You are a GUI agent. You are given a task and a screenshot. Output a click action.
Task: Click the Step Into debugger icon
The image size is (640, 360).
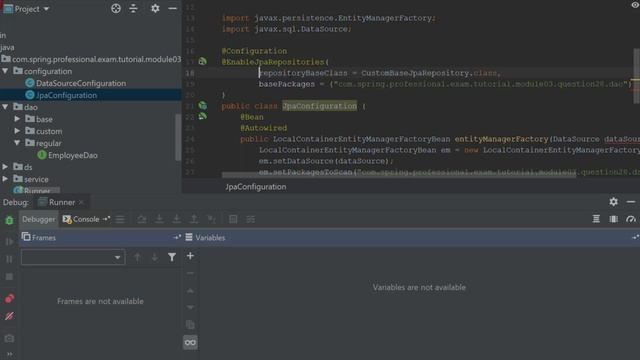click(x=159, y=220)
